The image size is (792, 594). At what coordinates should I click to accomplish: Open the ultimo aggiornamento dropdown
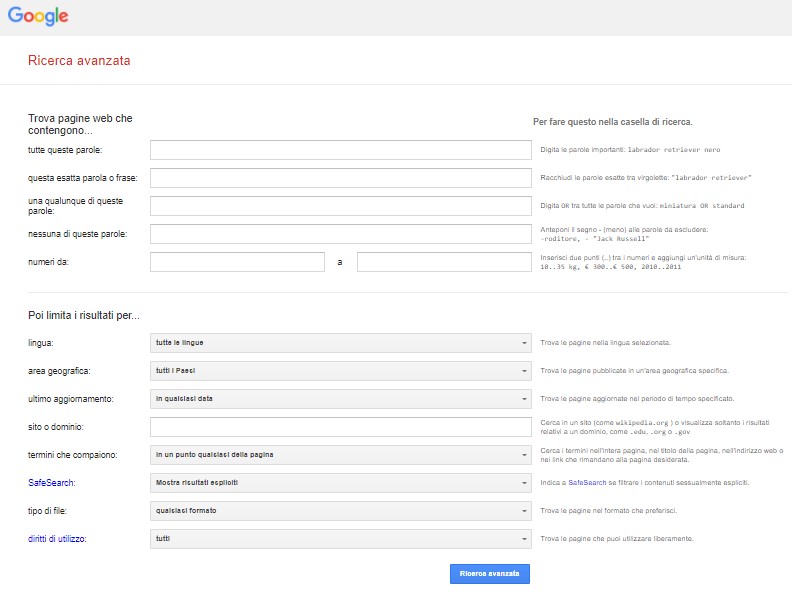coord(340,399)
